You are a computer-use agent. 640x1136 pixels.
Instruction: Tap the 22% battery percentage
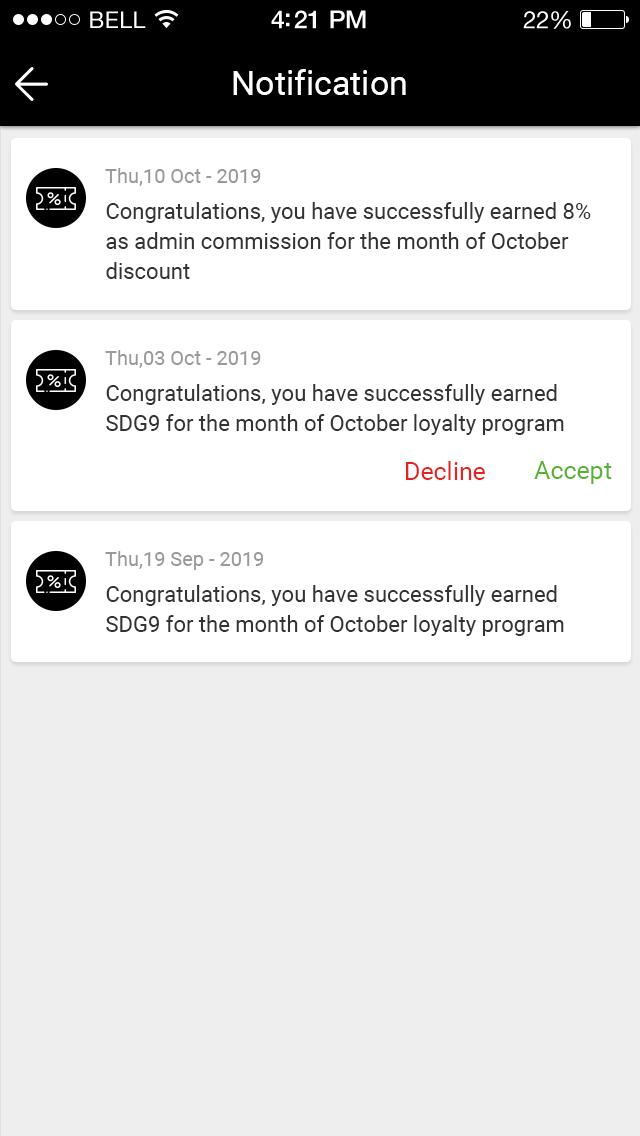pyautogui.click(x=547, y=20)
